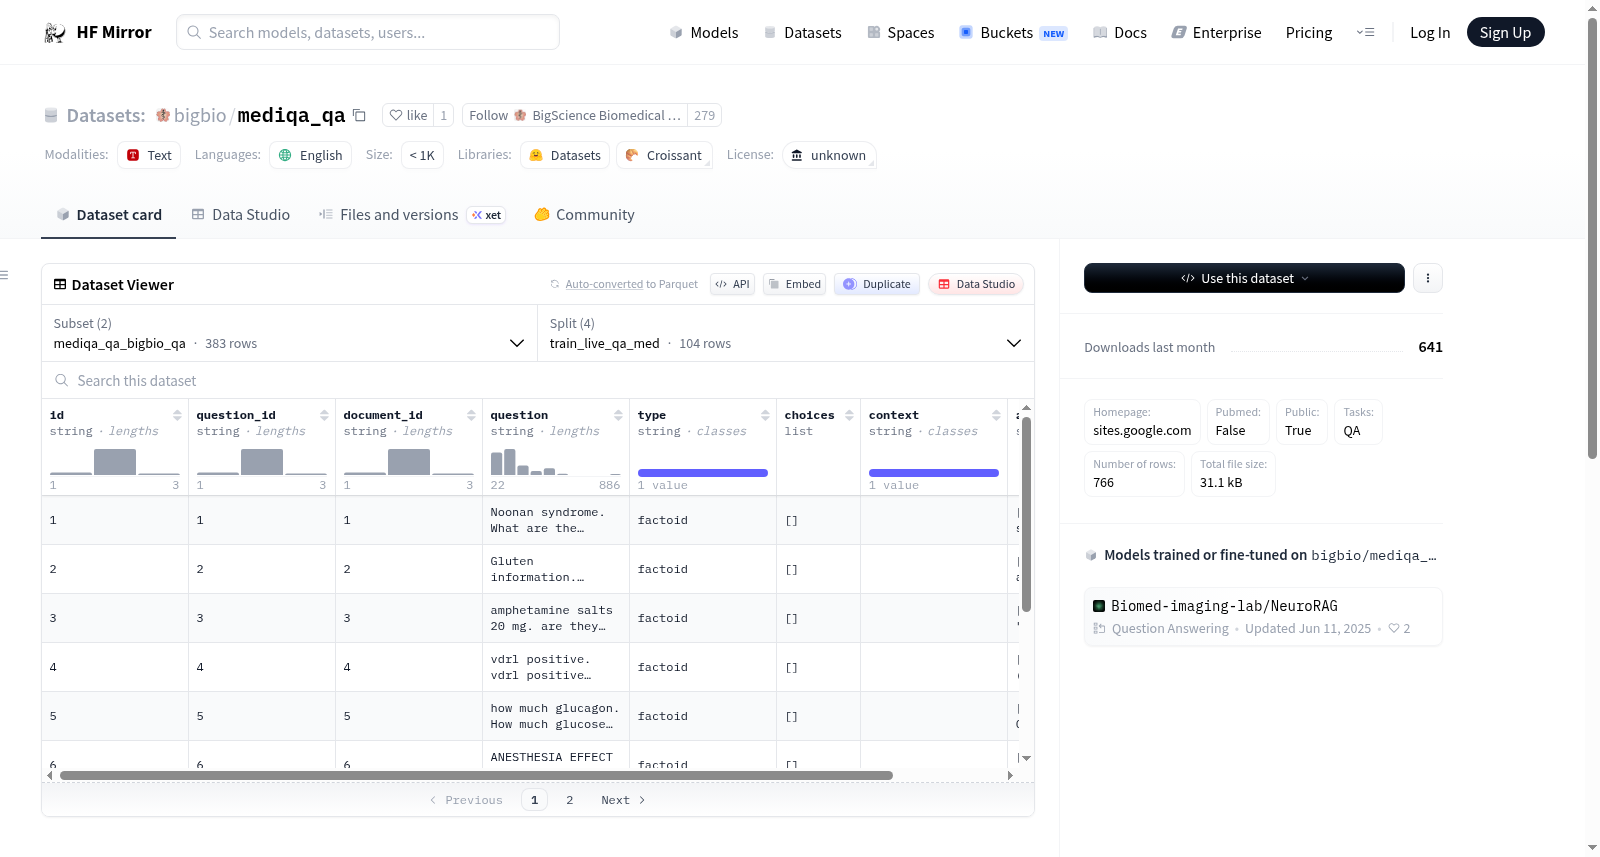Sort by question_id column
Viewport: 1600px width, 857px height.
324,415
